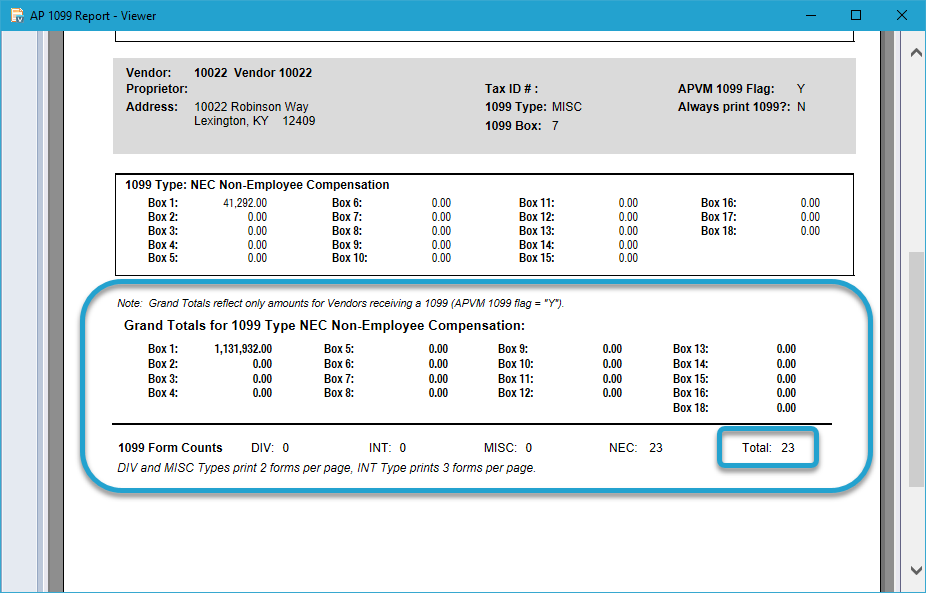Image resolution: width=926 pixels, height=593 pixels.
Task: Click the vertical scrollbar down arrow
Action: coord(916,570)
